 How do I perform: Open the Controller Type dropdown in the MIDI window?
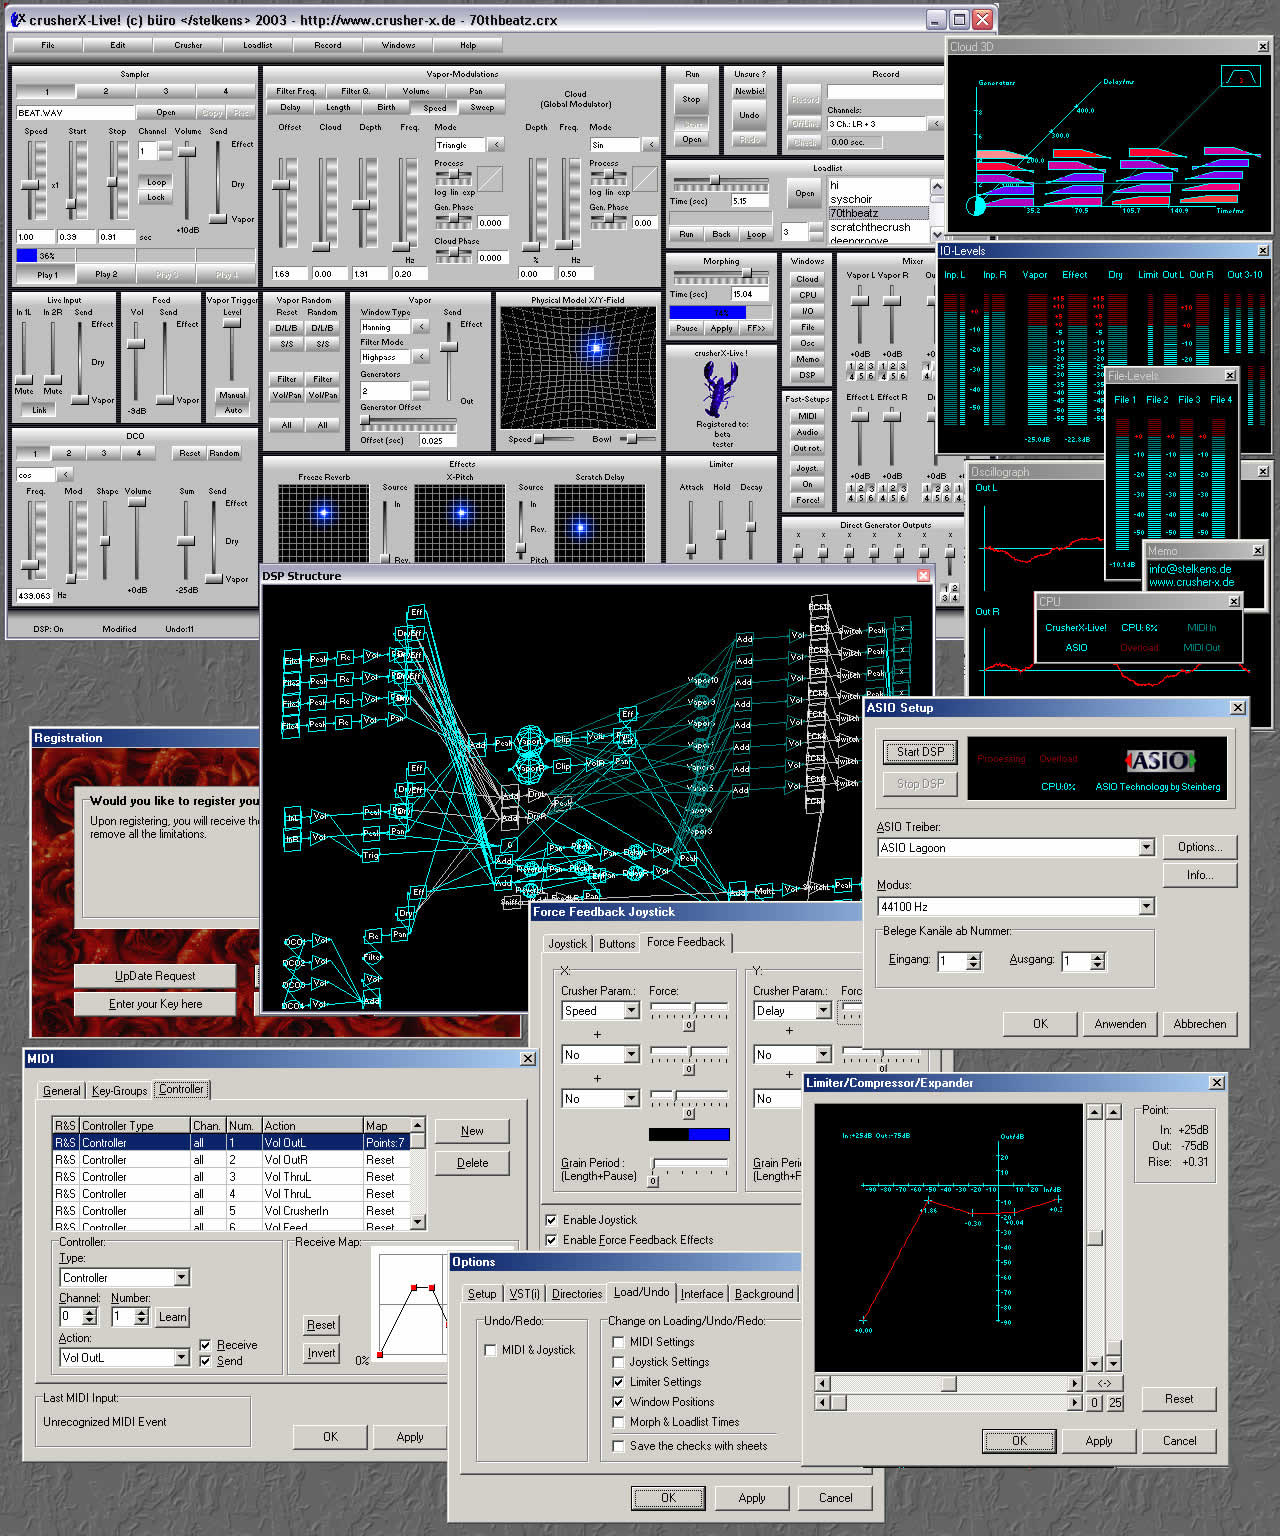click(x=181, y=1277)
